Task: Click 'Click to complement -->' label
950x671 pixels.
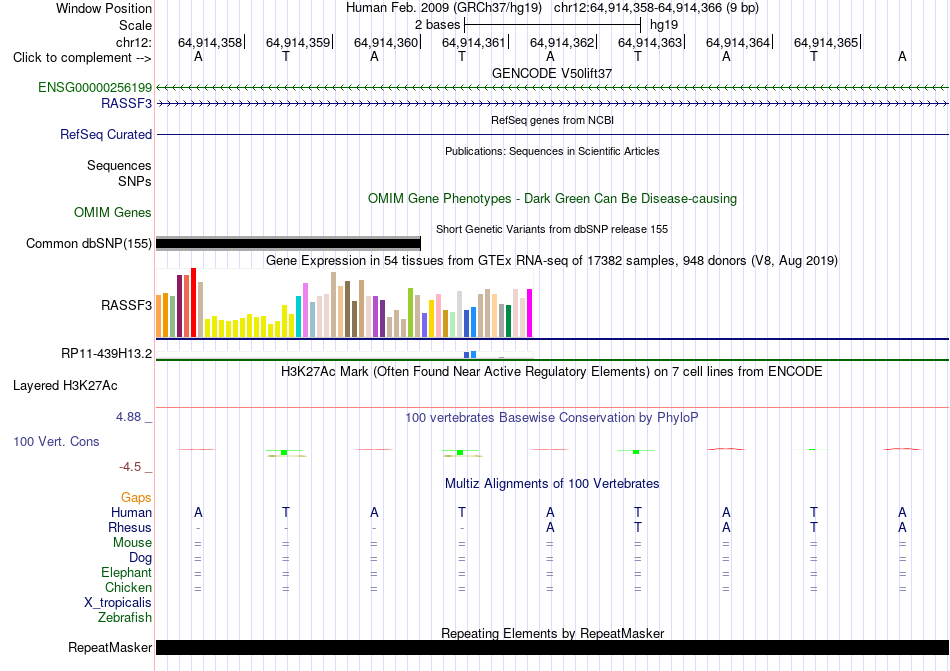Action: coord(82,58)
